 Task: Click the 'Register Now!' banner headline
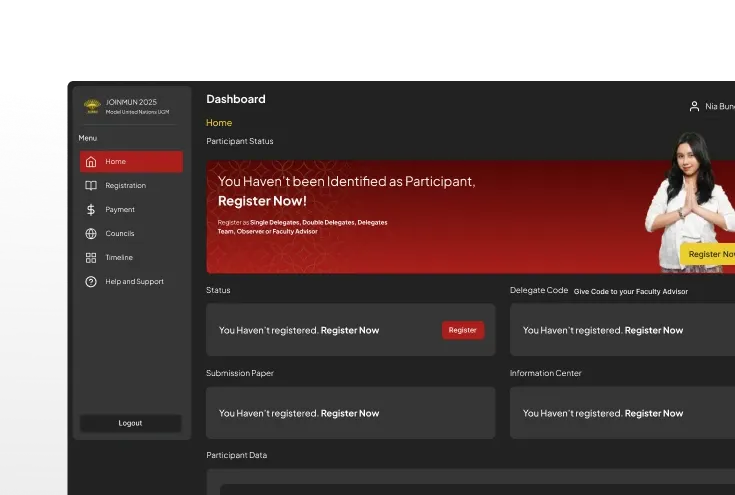pyautogui.click(x=262, y=201)
